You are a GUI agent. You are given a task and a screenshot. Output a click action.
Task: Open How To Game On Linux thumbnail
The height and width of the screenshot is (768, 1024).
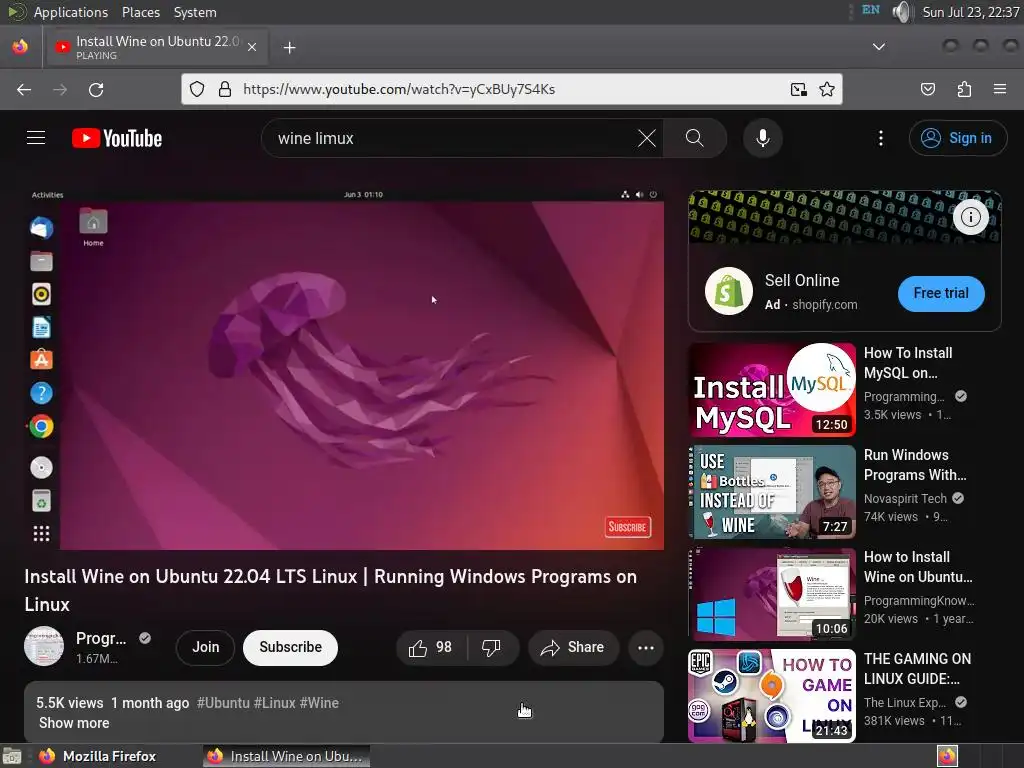tap(773, 696)
